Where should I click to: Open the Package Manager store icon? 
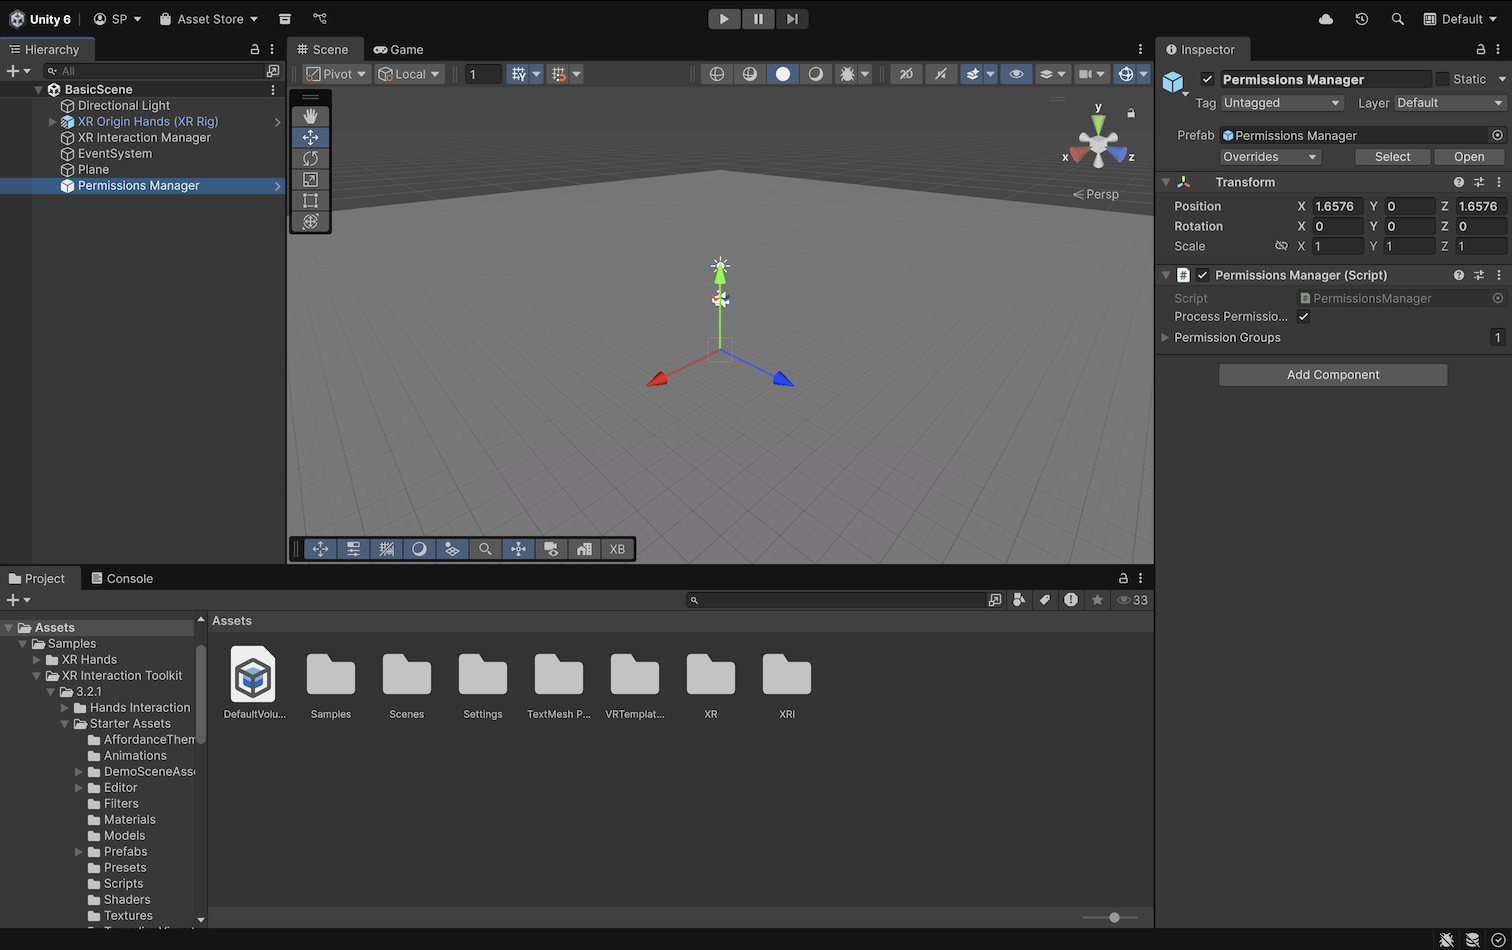pos(285,19)
